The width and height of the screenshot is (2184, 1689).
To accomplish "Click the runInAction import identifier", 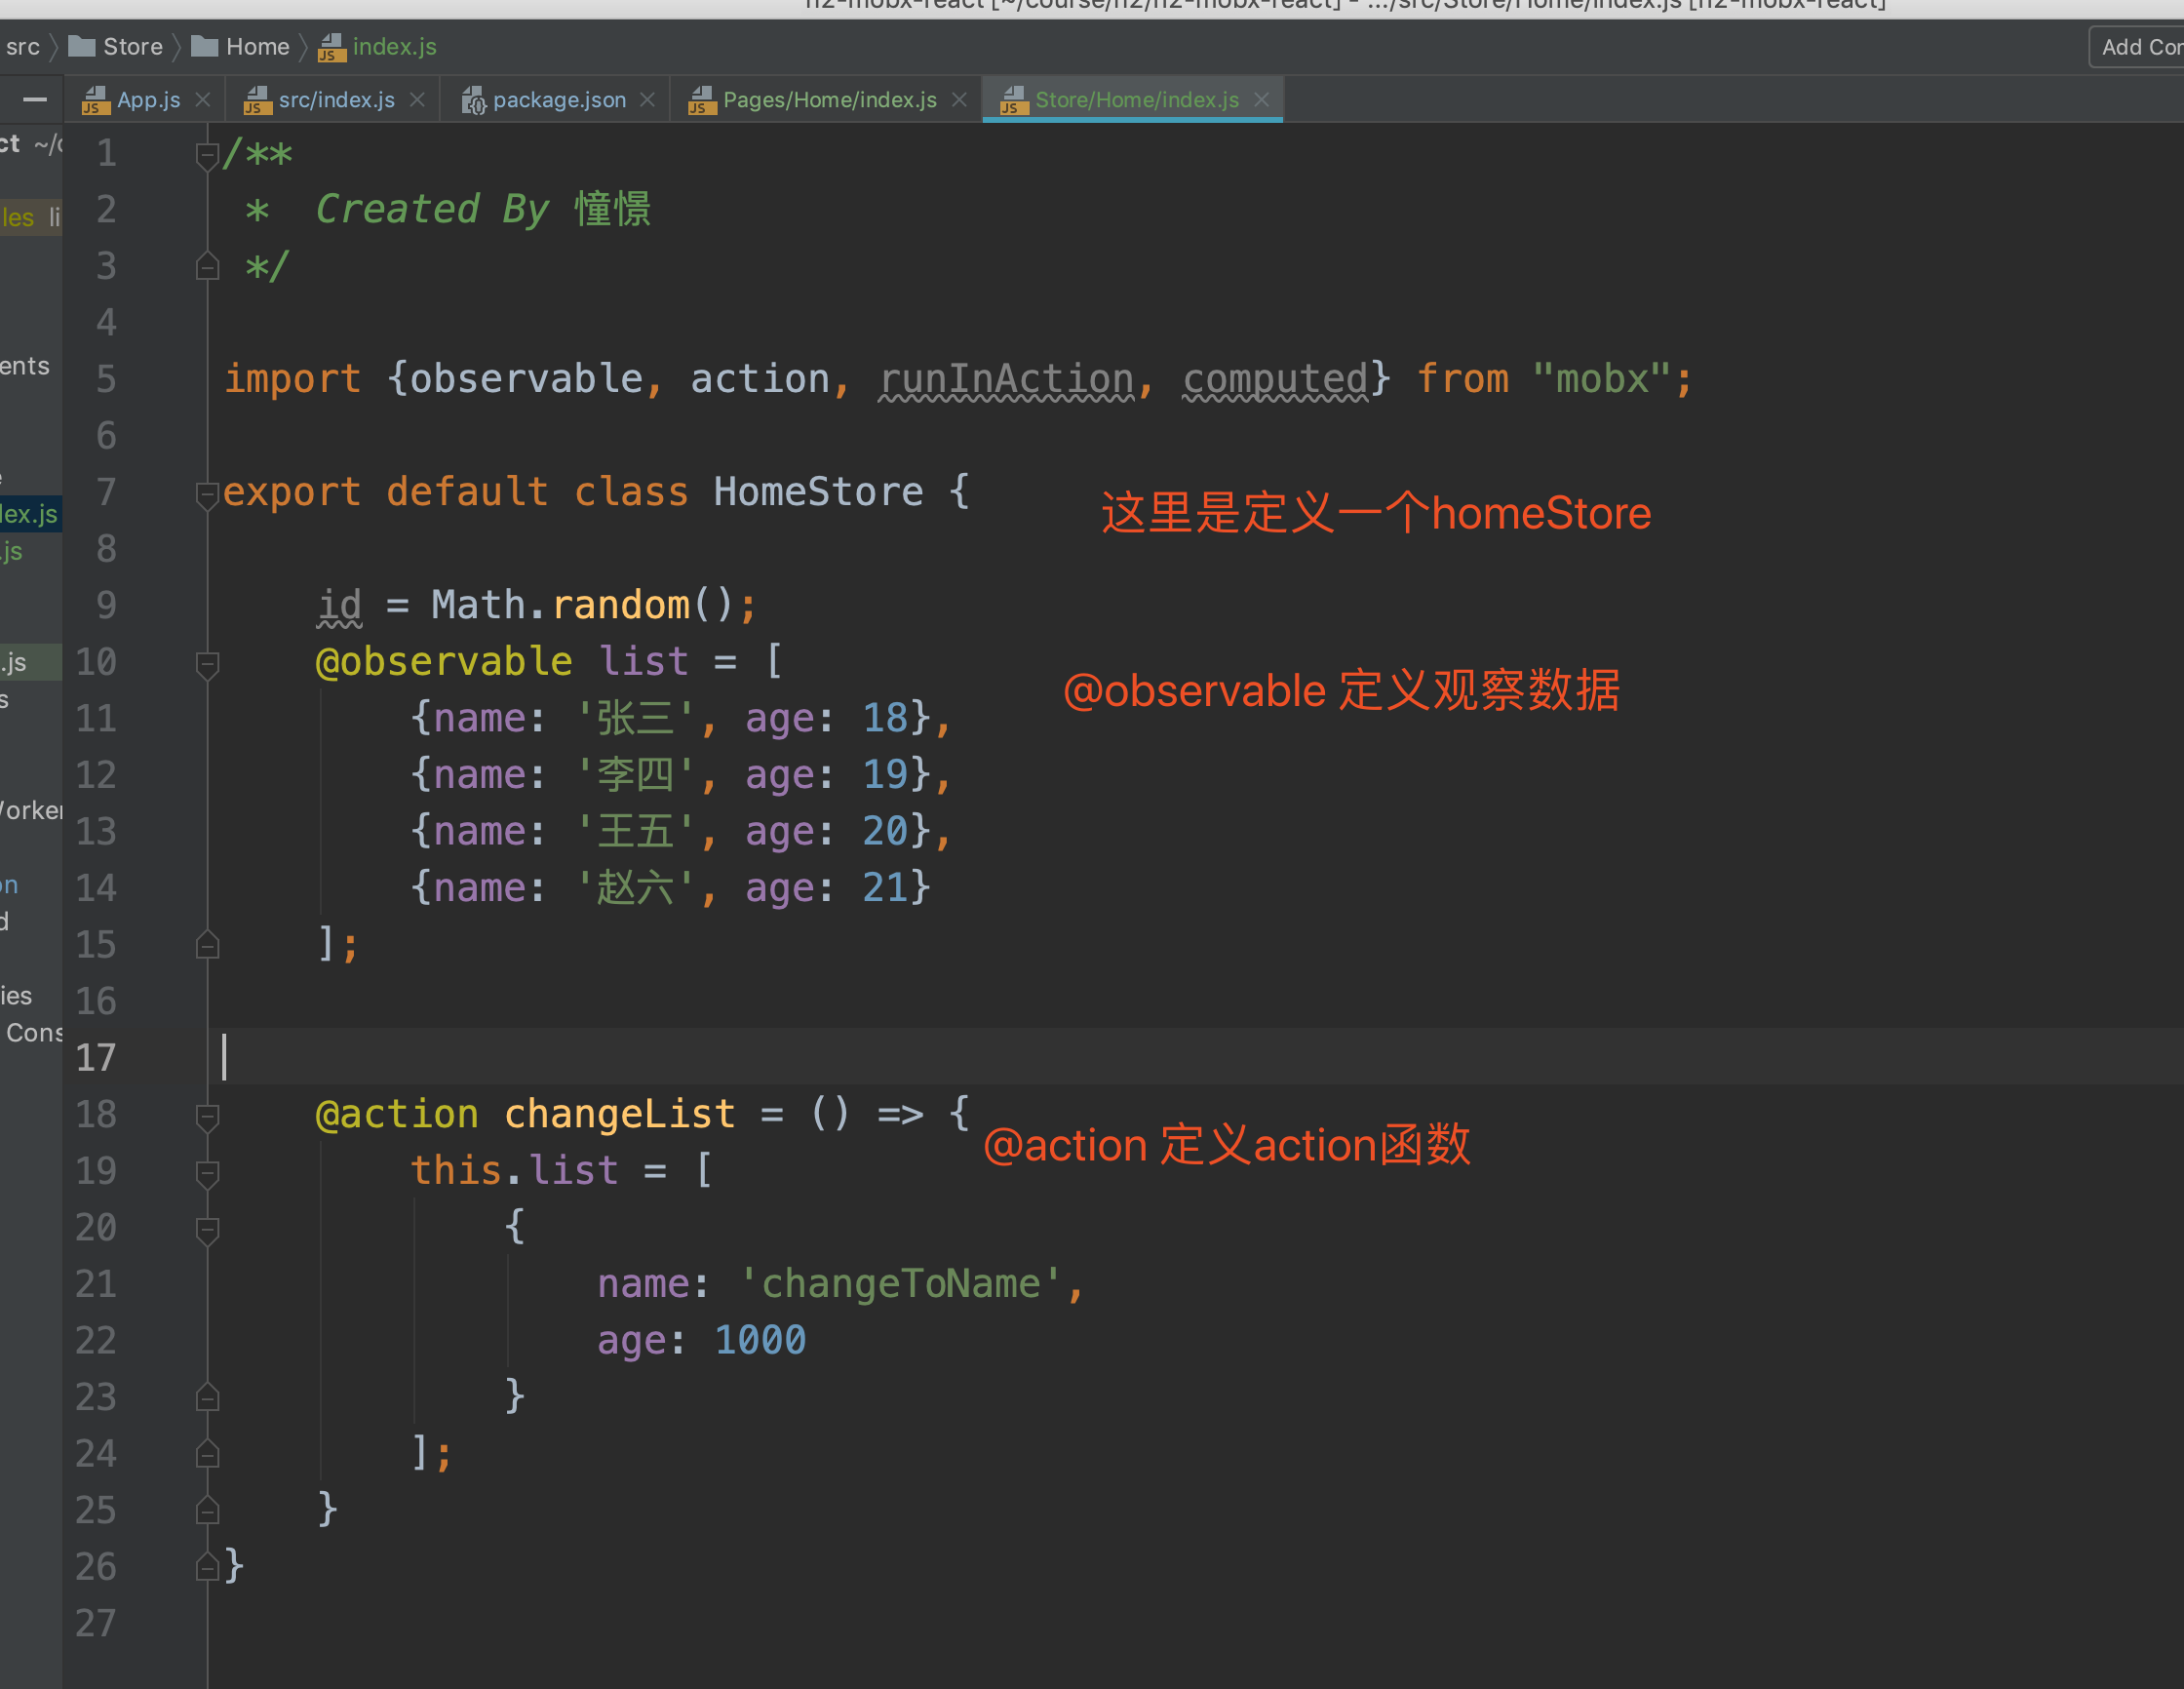I will pyautogui.click(x=1006, y=379).
